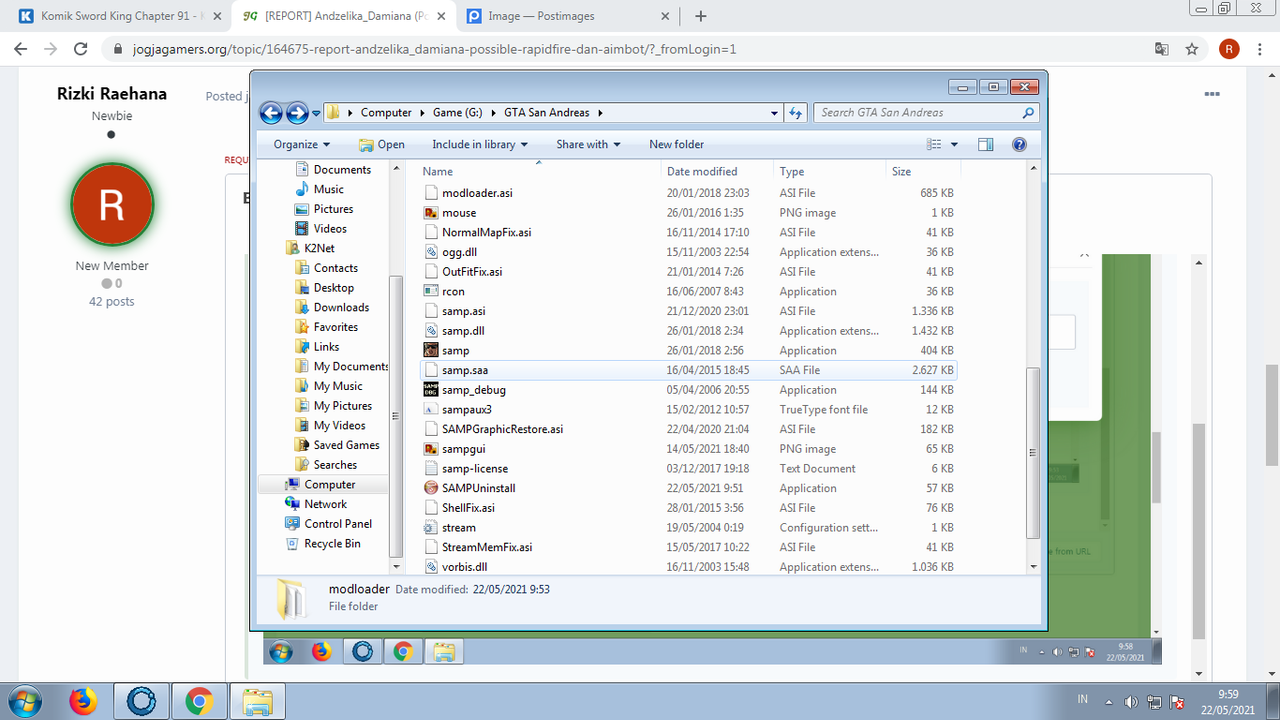The image size is (1280, 720).
Task: Select the SAMPUninstall application icon
Action: coord(431,488)
